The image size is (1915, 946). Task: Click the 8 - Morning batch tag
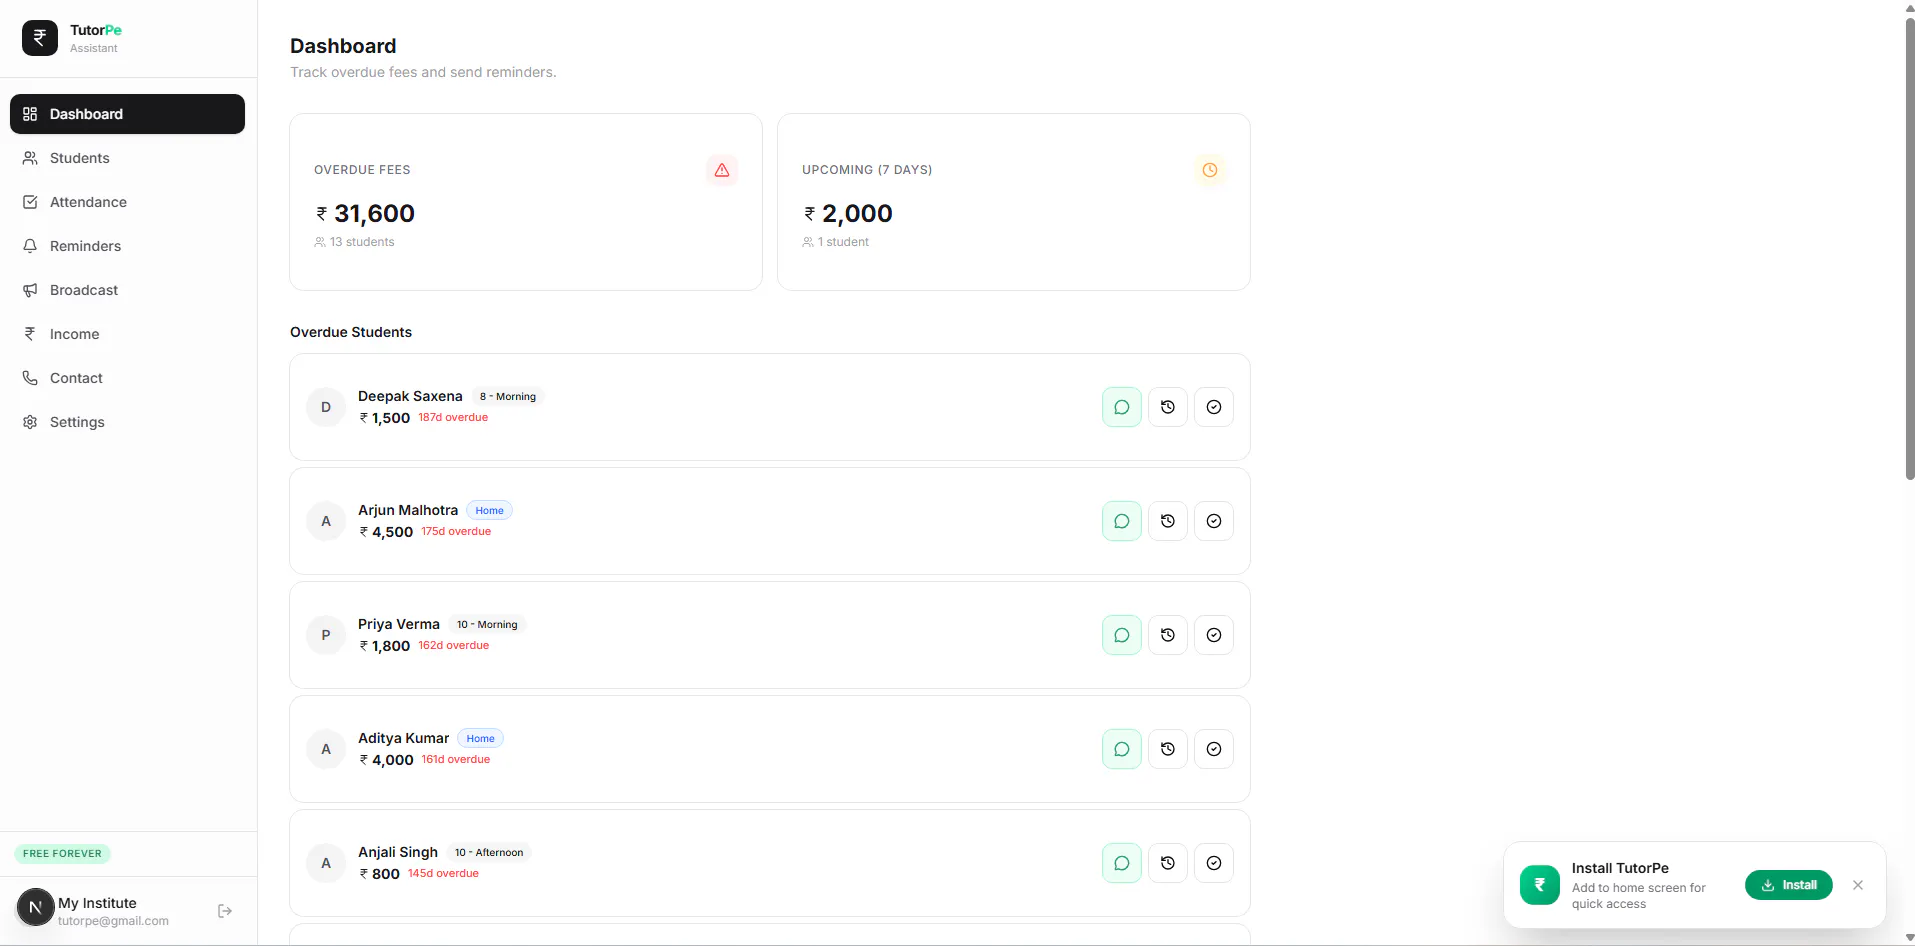coord(508,396)
